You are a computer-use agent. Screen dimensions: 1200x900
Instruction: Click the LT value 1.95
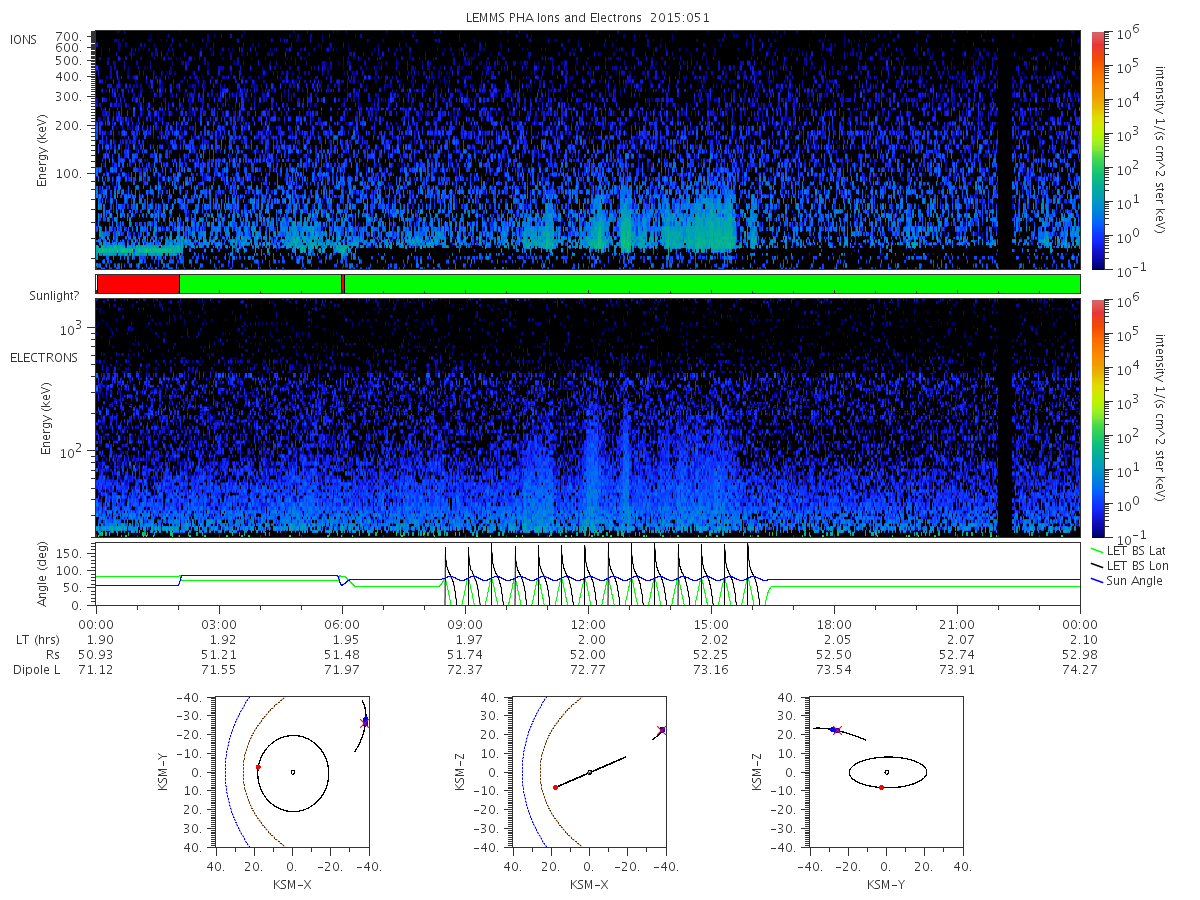tap(342, 639)
